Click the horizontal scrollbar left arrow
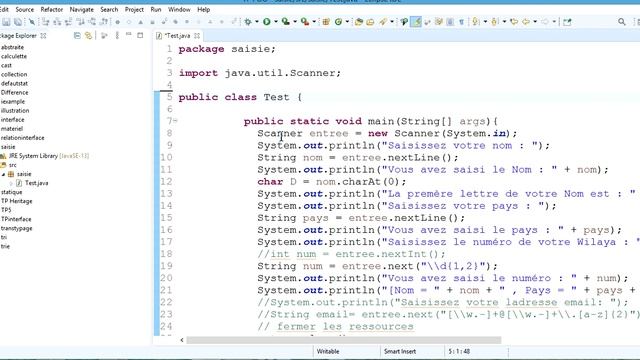The image size is (640, 360). tap(182, 340)
